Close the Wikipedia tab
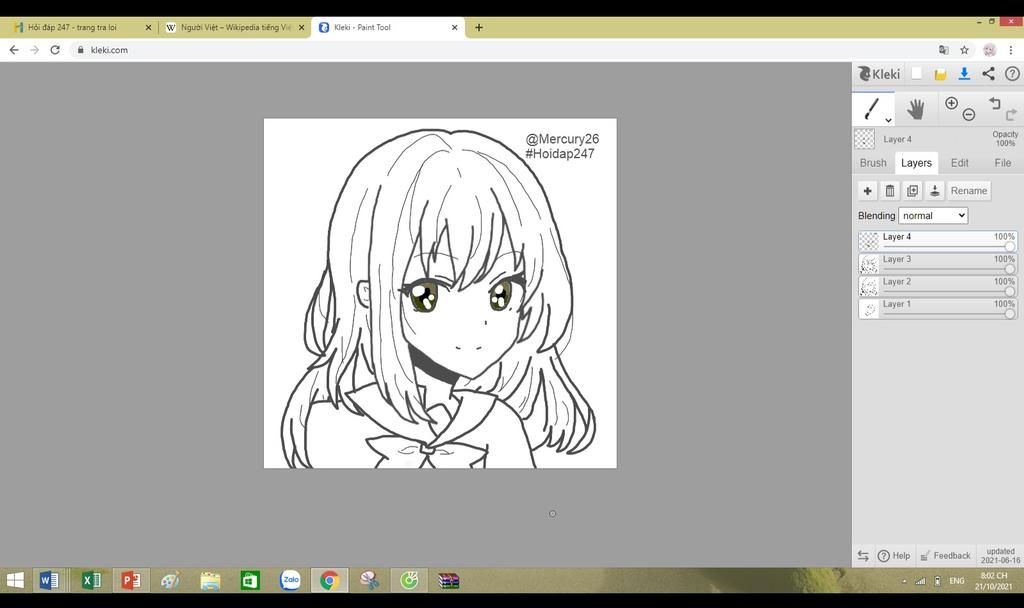This screenshot has width=1024, height=608. click(x=301, y=27)
